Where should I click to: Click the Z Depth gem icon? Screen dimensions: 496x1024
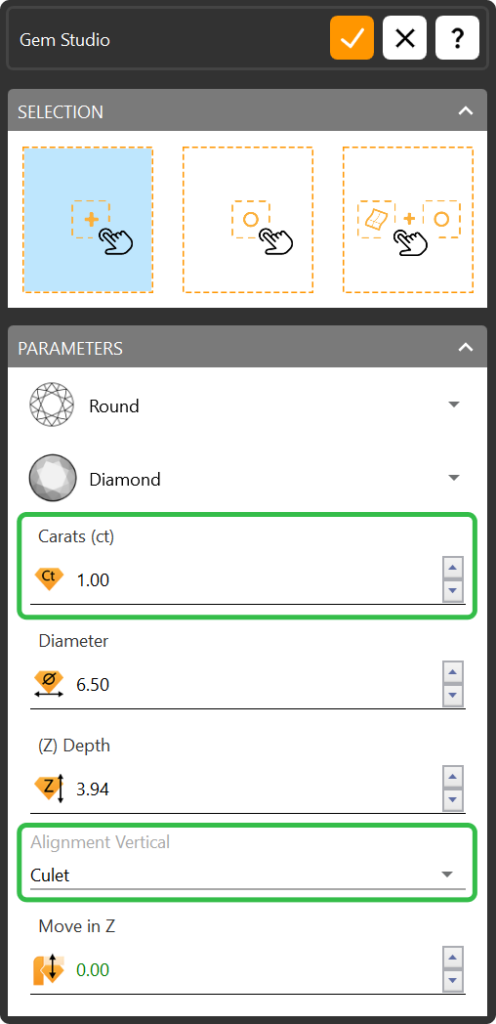(x=50, y=788)
